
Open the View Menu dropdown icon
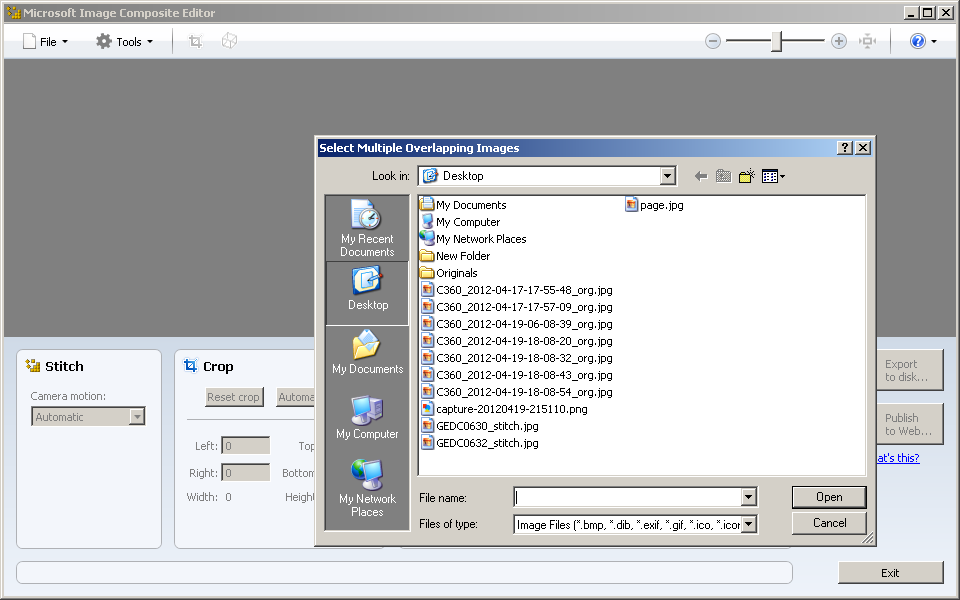pos(773,176)
